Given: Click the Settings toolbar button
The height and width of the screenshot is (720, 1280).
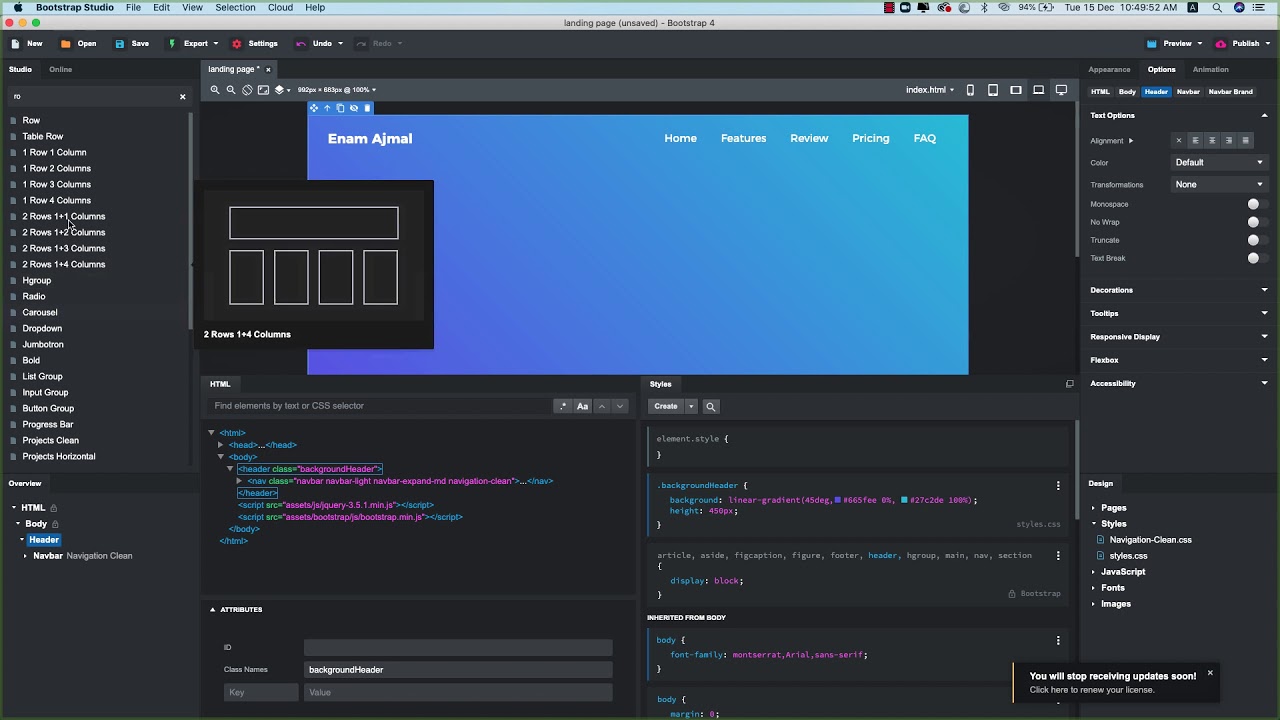Looking at the screenshot, I should tap(255, 44).
